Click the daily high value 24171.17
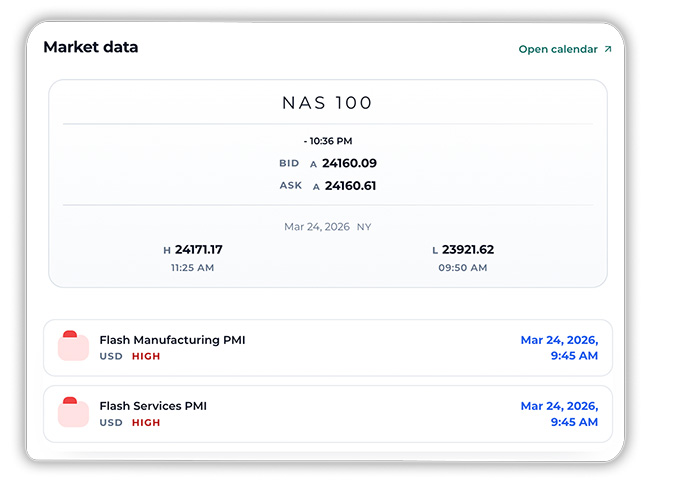Screen dimensions: 700x487 (198, 250)
